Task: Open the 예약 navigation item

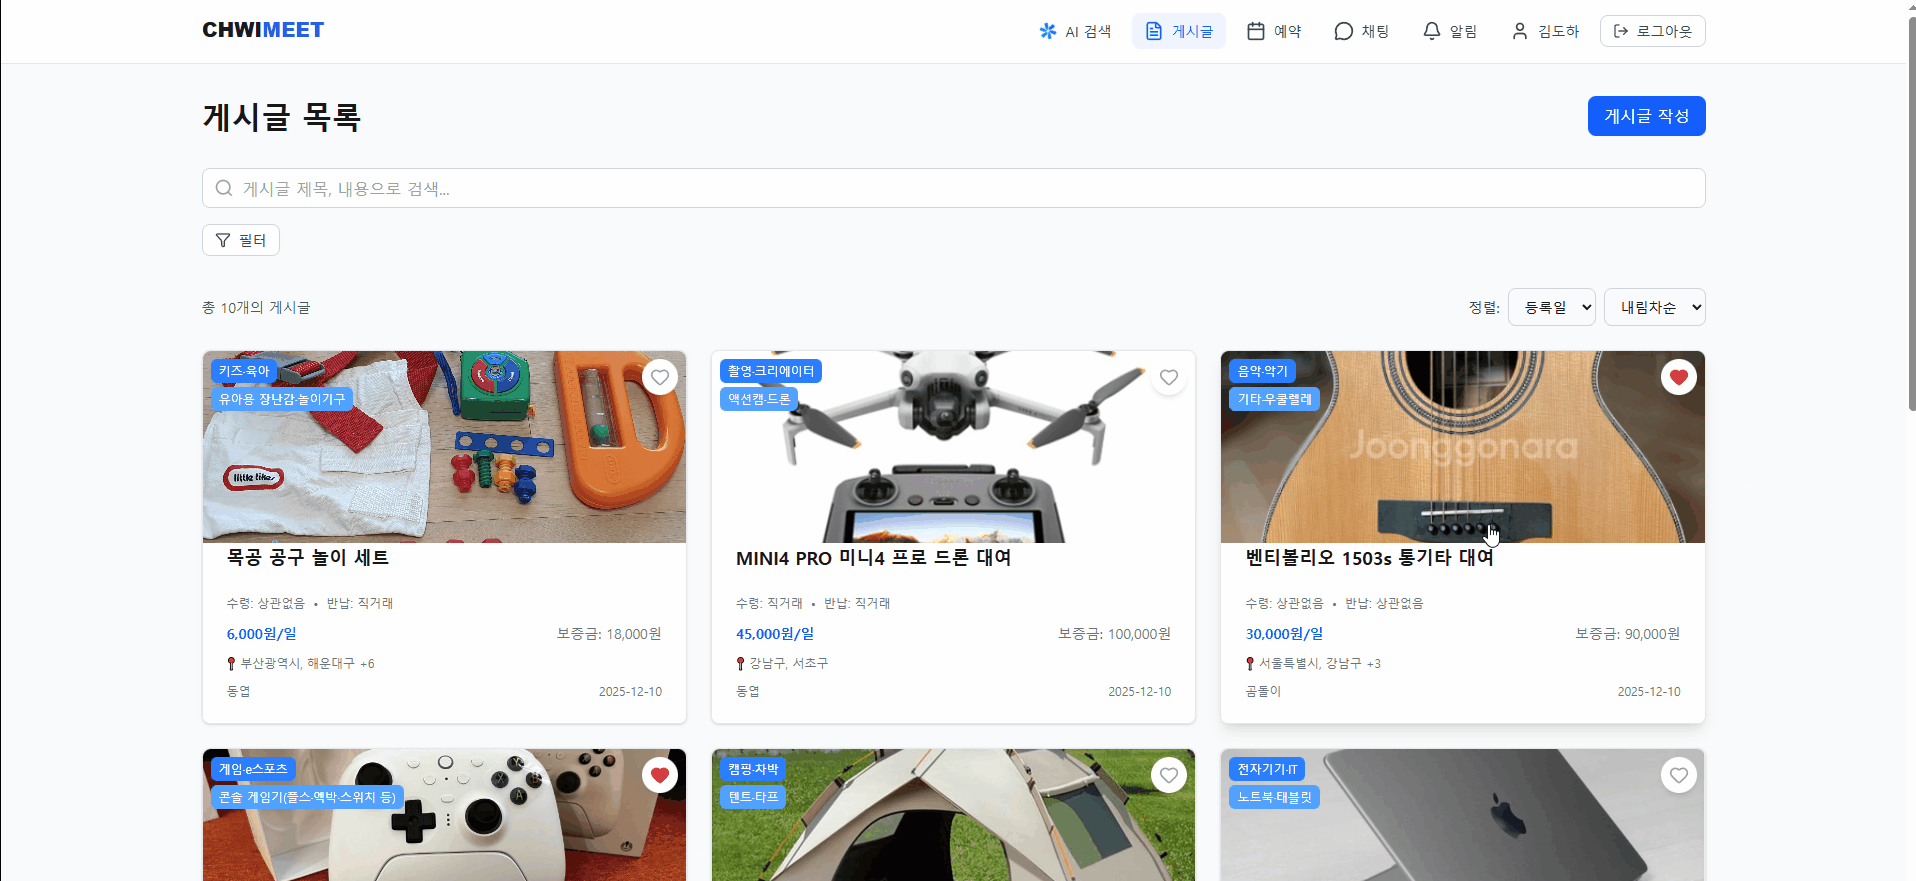Action: [x=1274, y=31]
